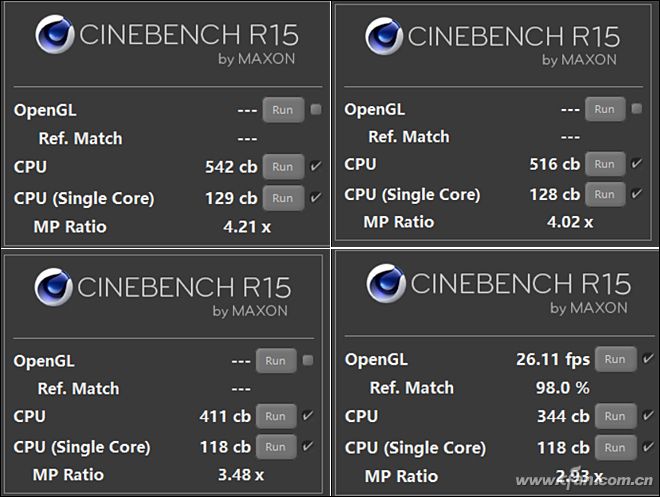660x497 pixels.
Task: Select the 516 cb CPU score
Action: click(555, 164)
